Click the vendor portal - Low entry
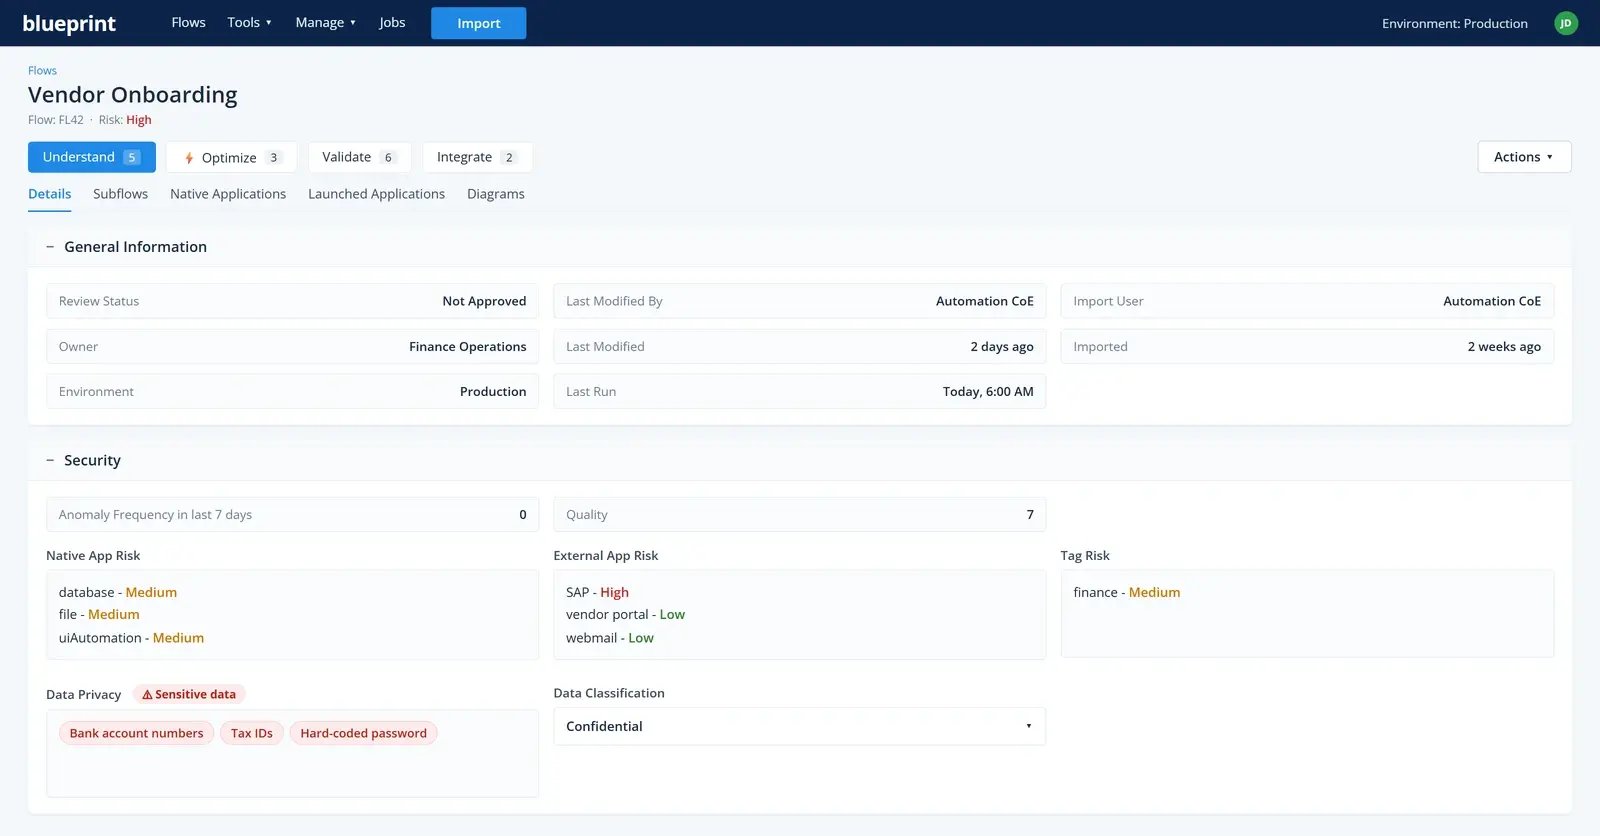The height and width of the screenshot is (836, 1600). click(625, 614)
